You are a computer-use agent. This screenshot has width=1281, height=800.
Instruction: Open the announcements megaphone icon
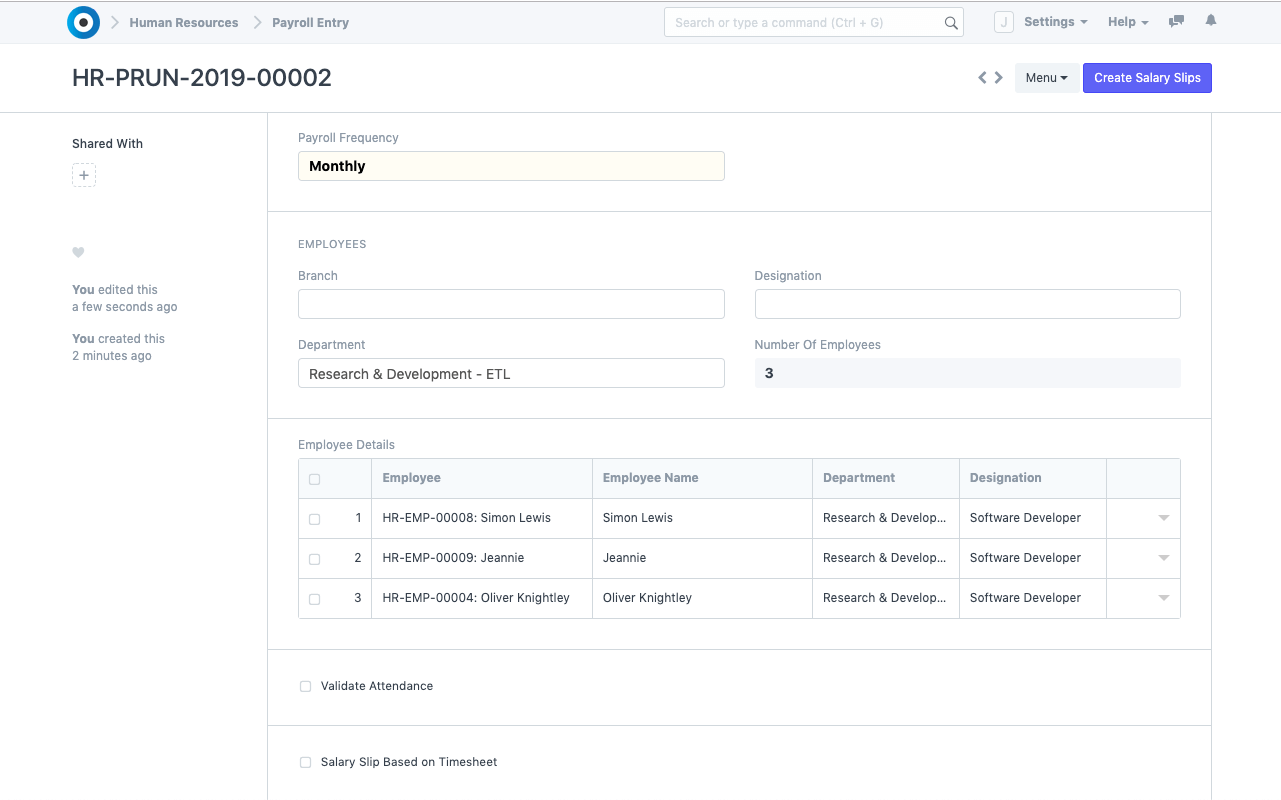click(1175, 20)
